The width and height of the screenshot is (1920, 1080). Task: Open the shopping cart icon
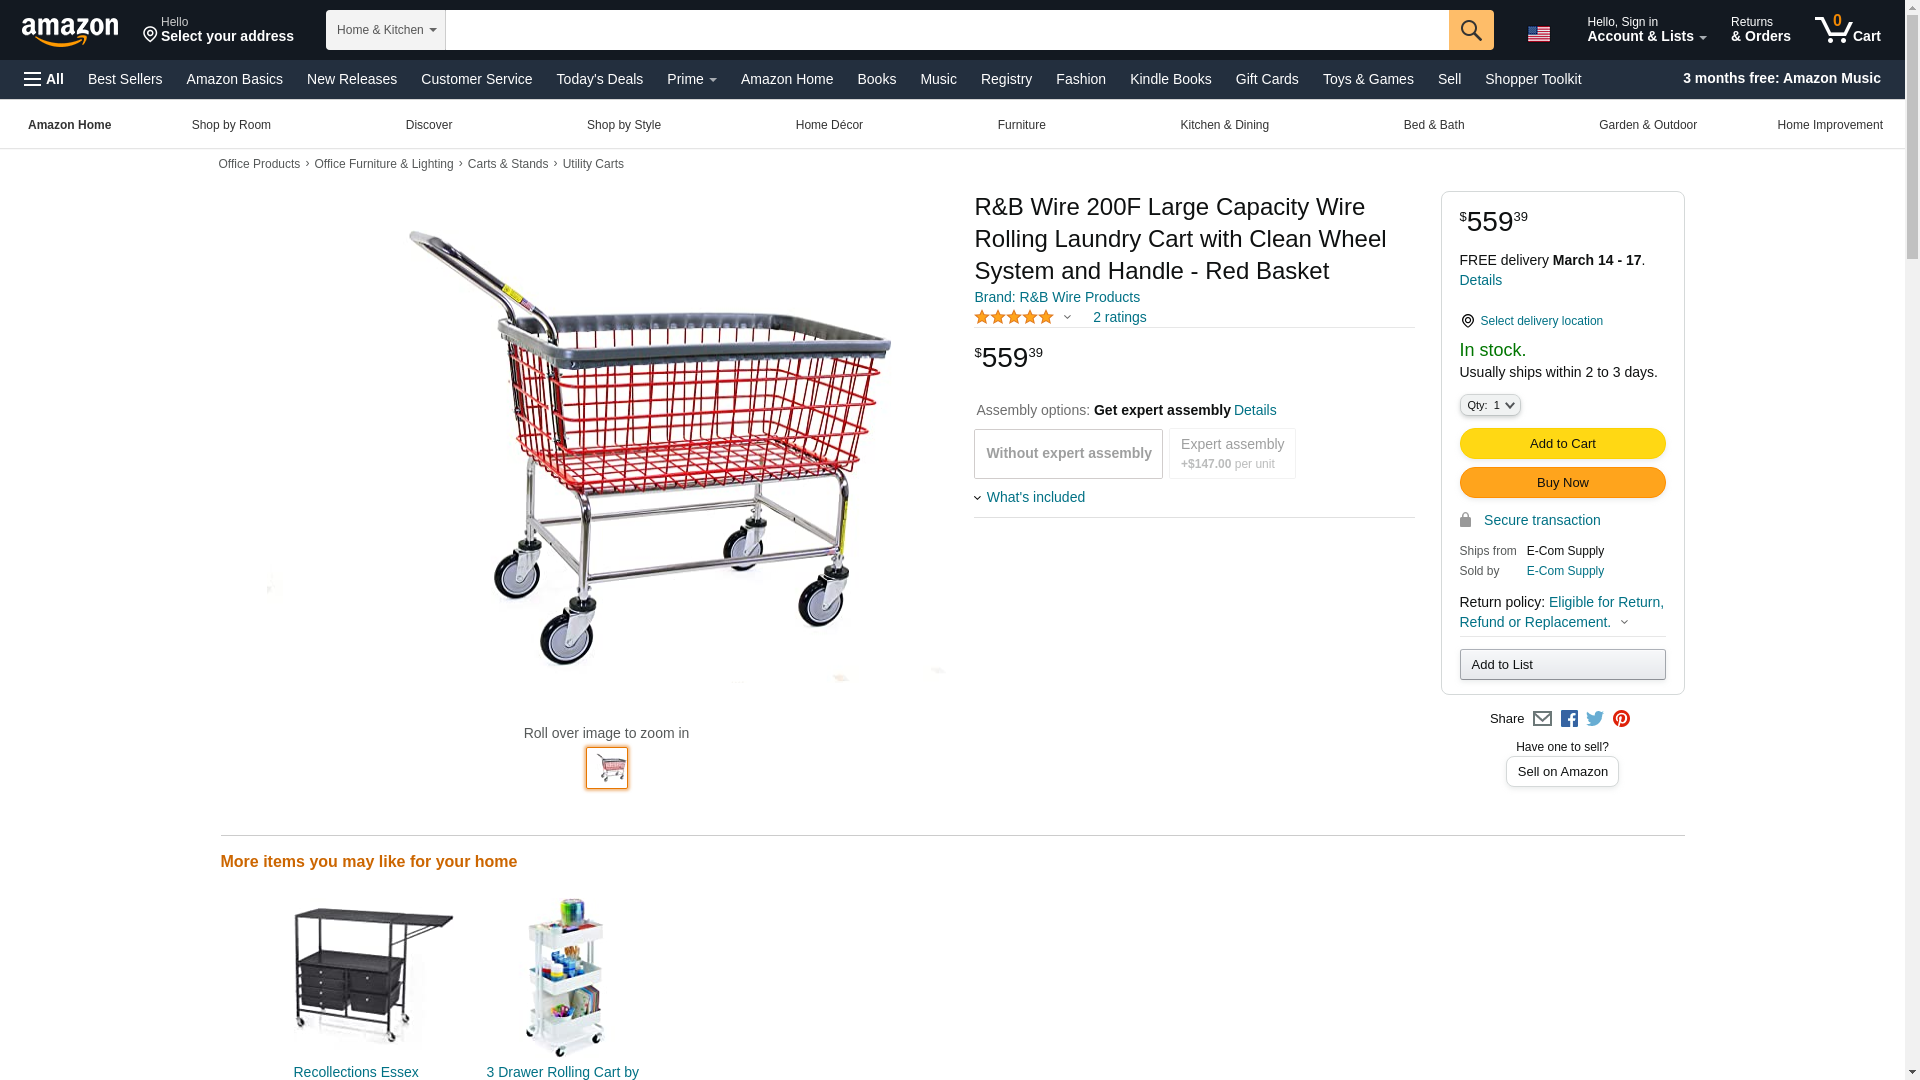pos(1846,30)
